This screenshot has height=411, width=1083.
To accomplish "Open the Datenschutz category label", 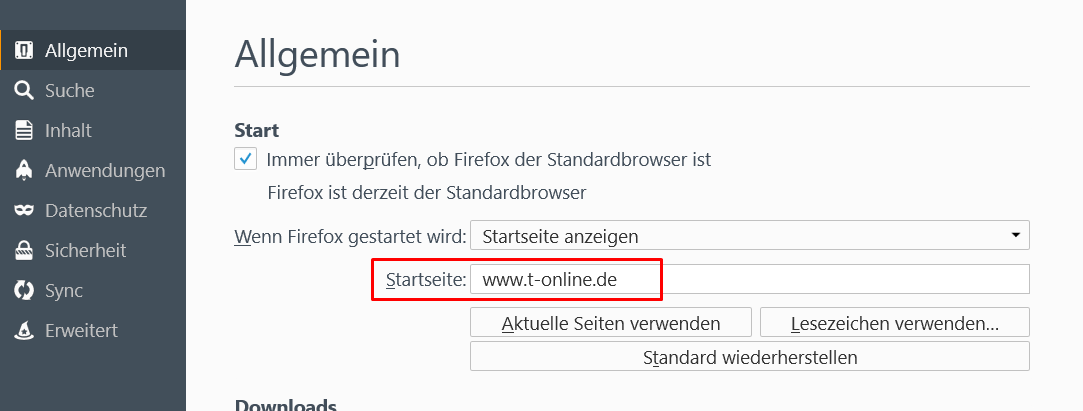I will [96, 211].
